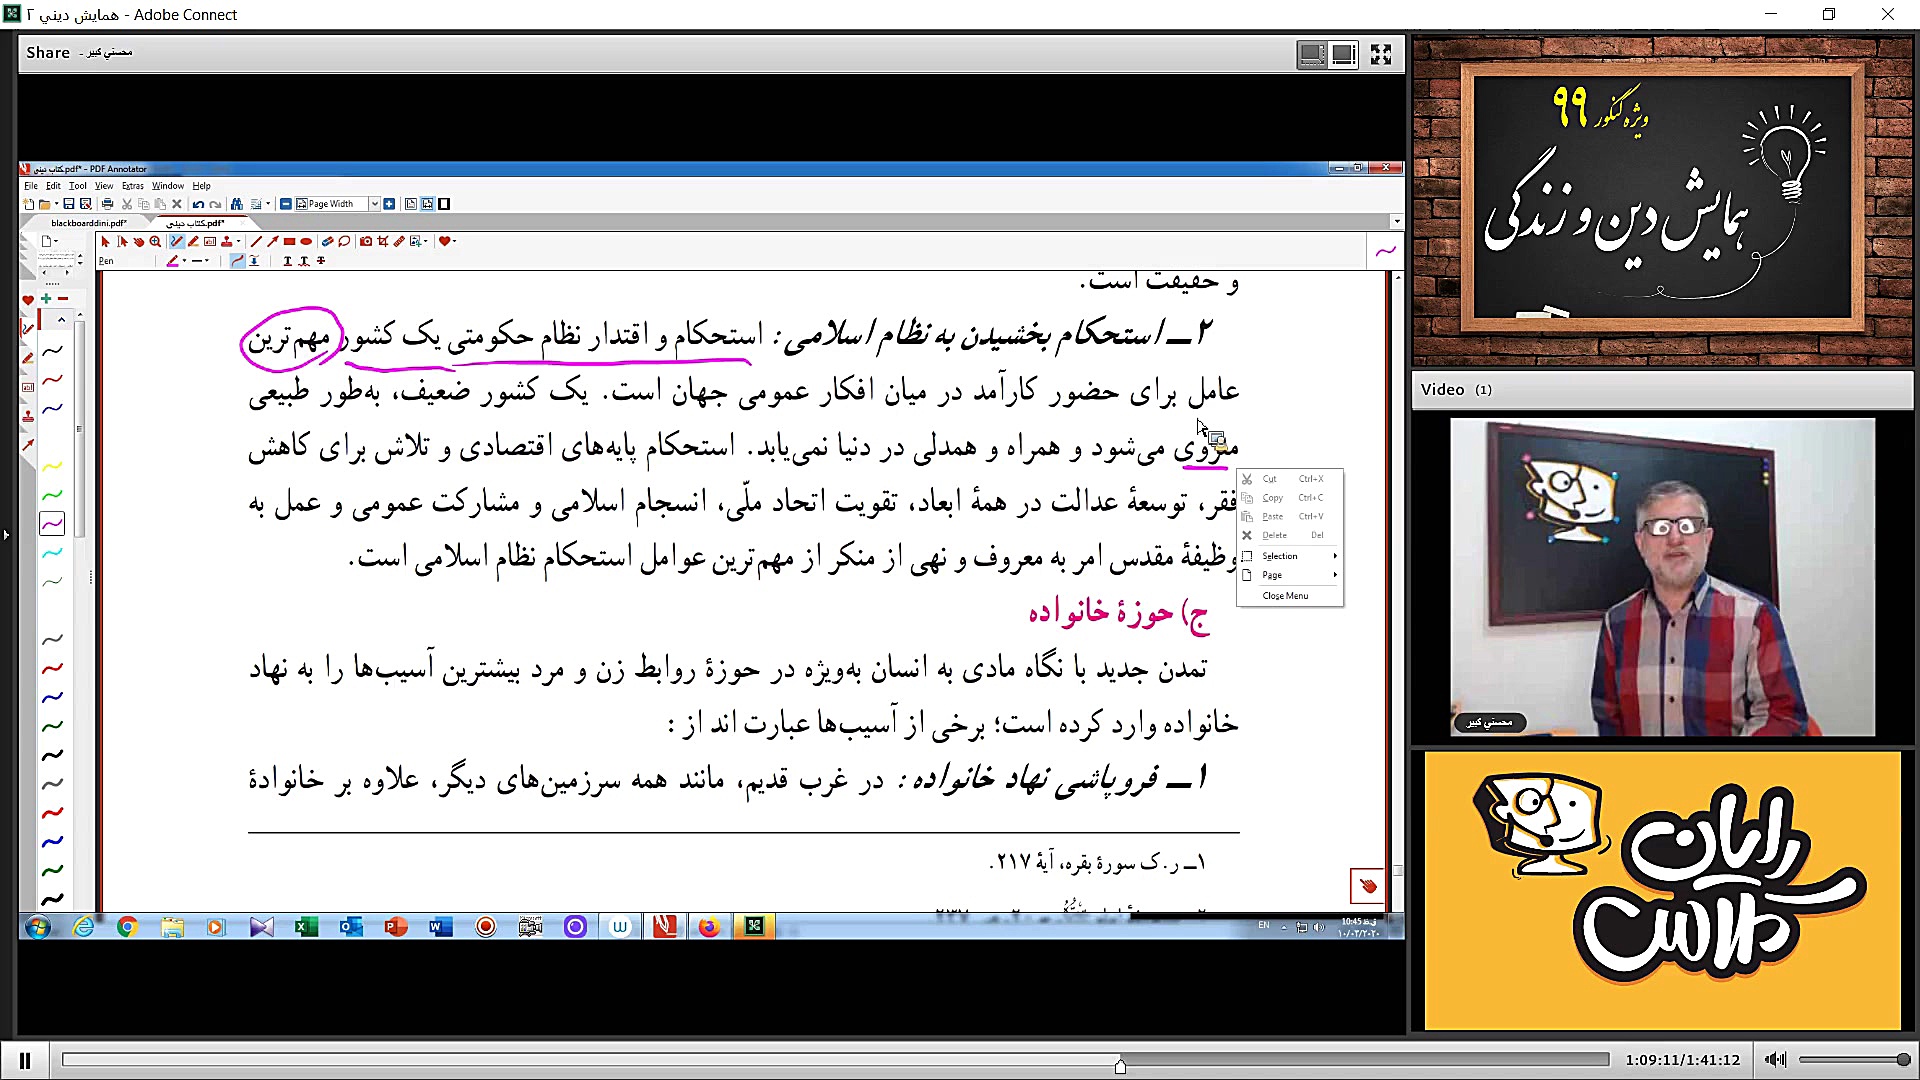This screenshot has height=1080, width=1920.
Task: Open the Extras menu
Action: pos(132,186)
